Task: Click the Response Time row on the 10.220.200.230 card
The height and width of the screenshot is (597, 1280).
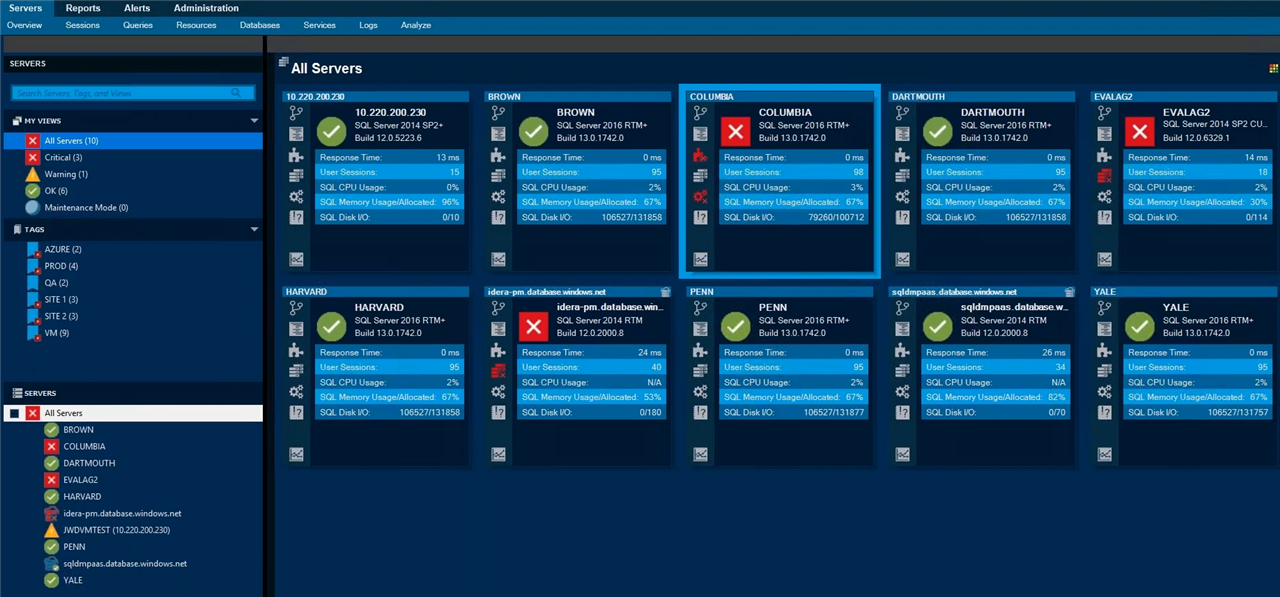Action: click(x=389, y=157)
